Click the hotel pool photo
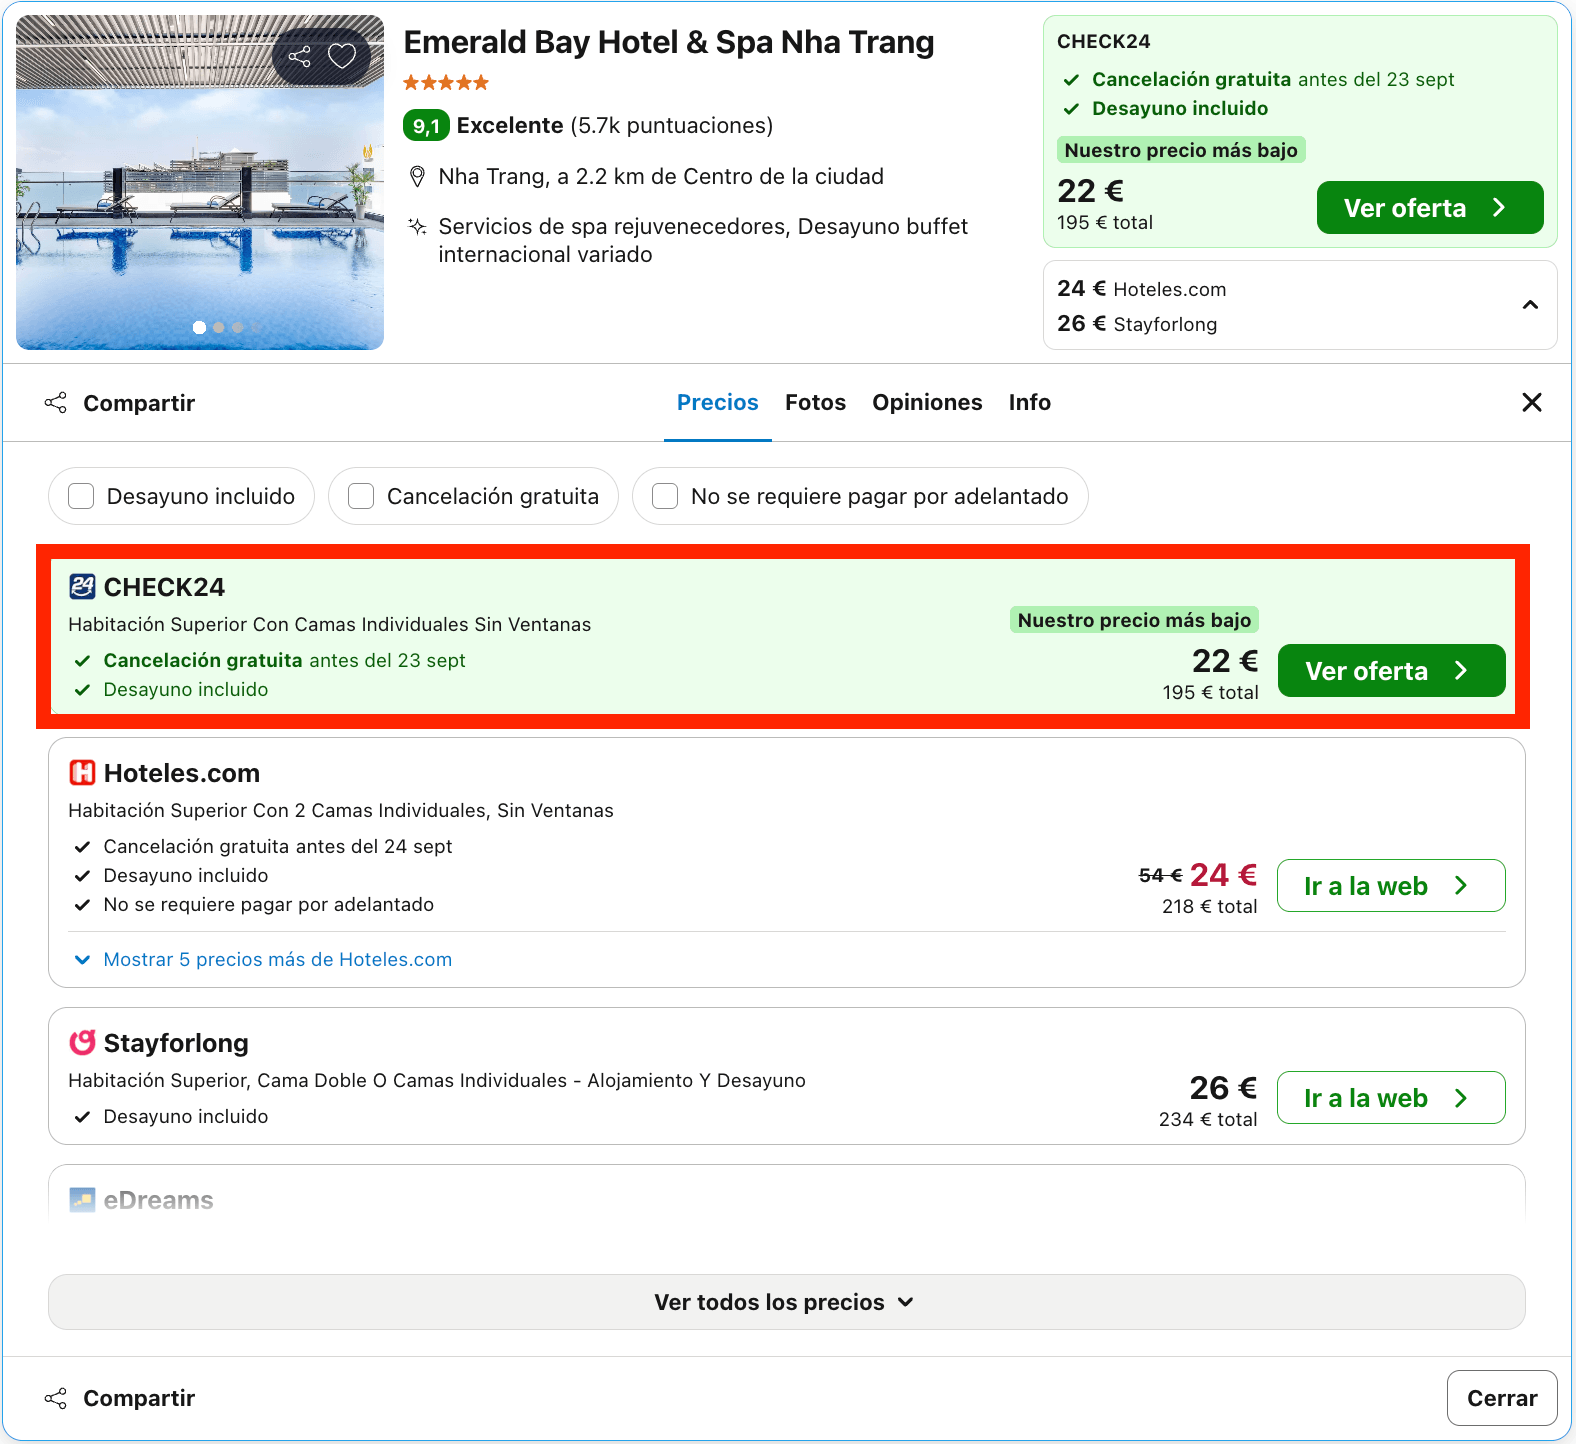The height and width of the screenshot is (1444, 1576). [x=200, y=182]
